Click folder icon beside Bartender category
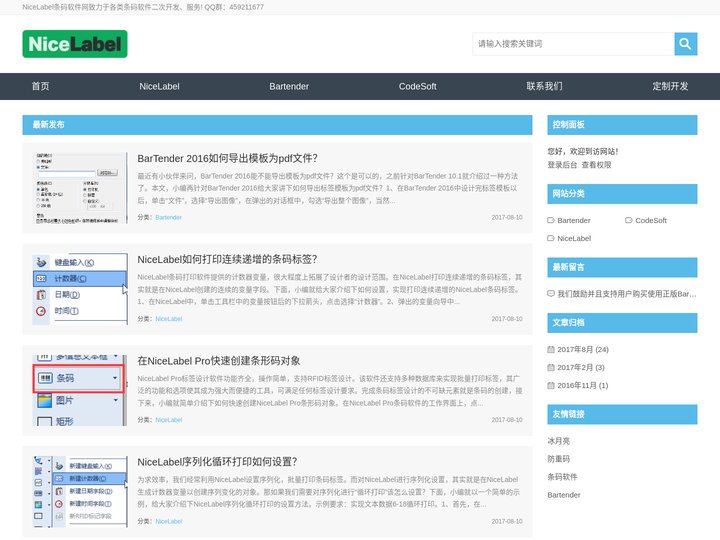The width and height of the screenshot is (720, 540). click(551, 220)
